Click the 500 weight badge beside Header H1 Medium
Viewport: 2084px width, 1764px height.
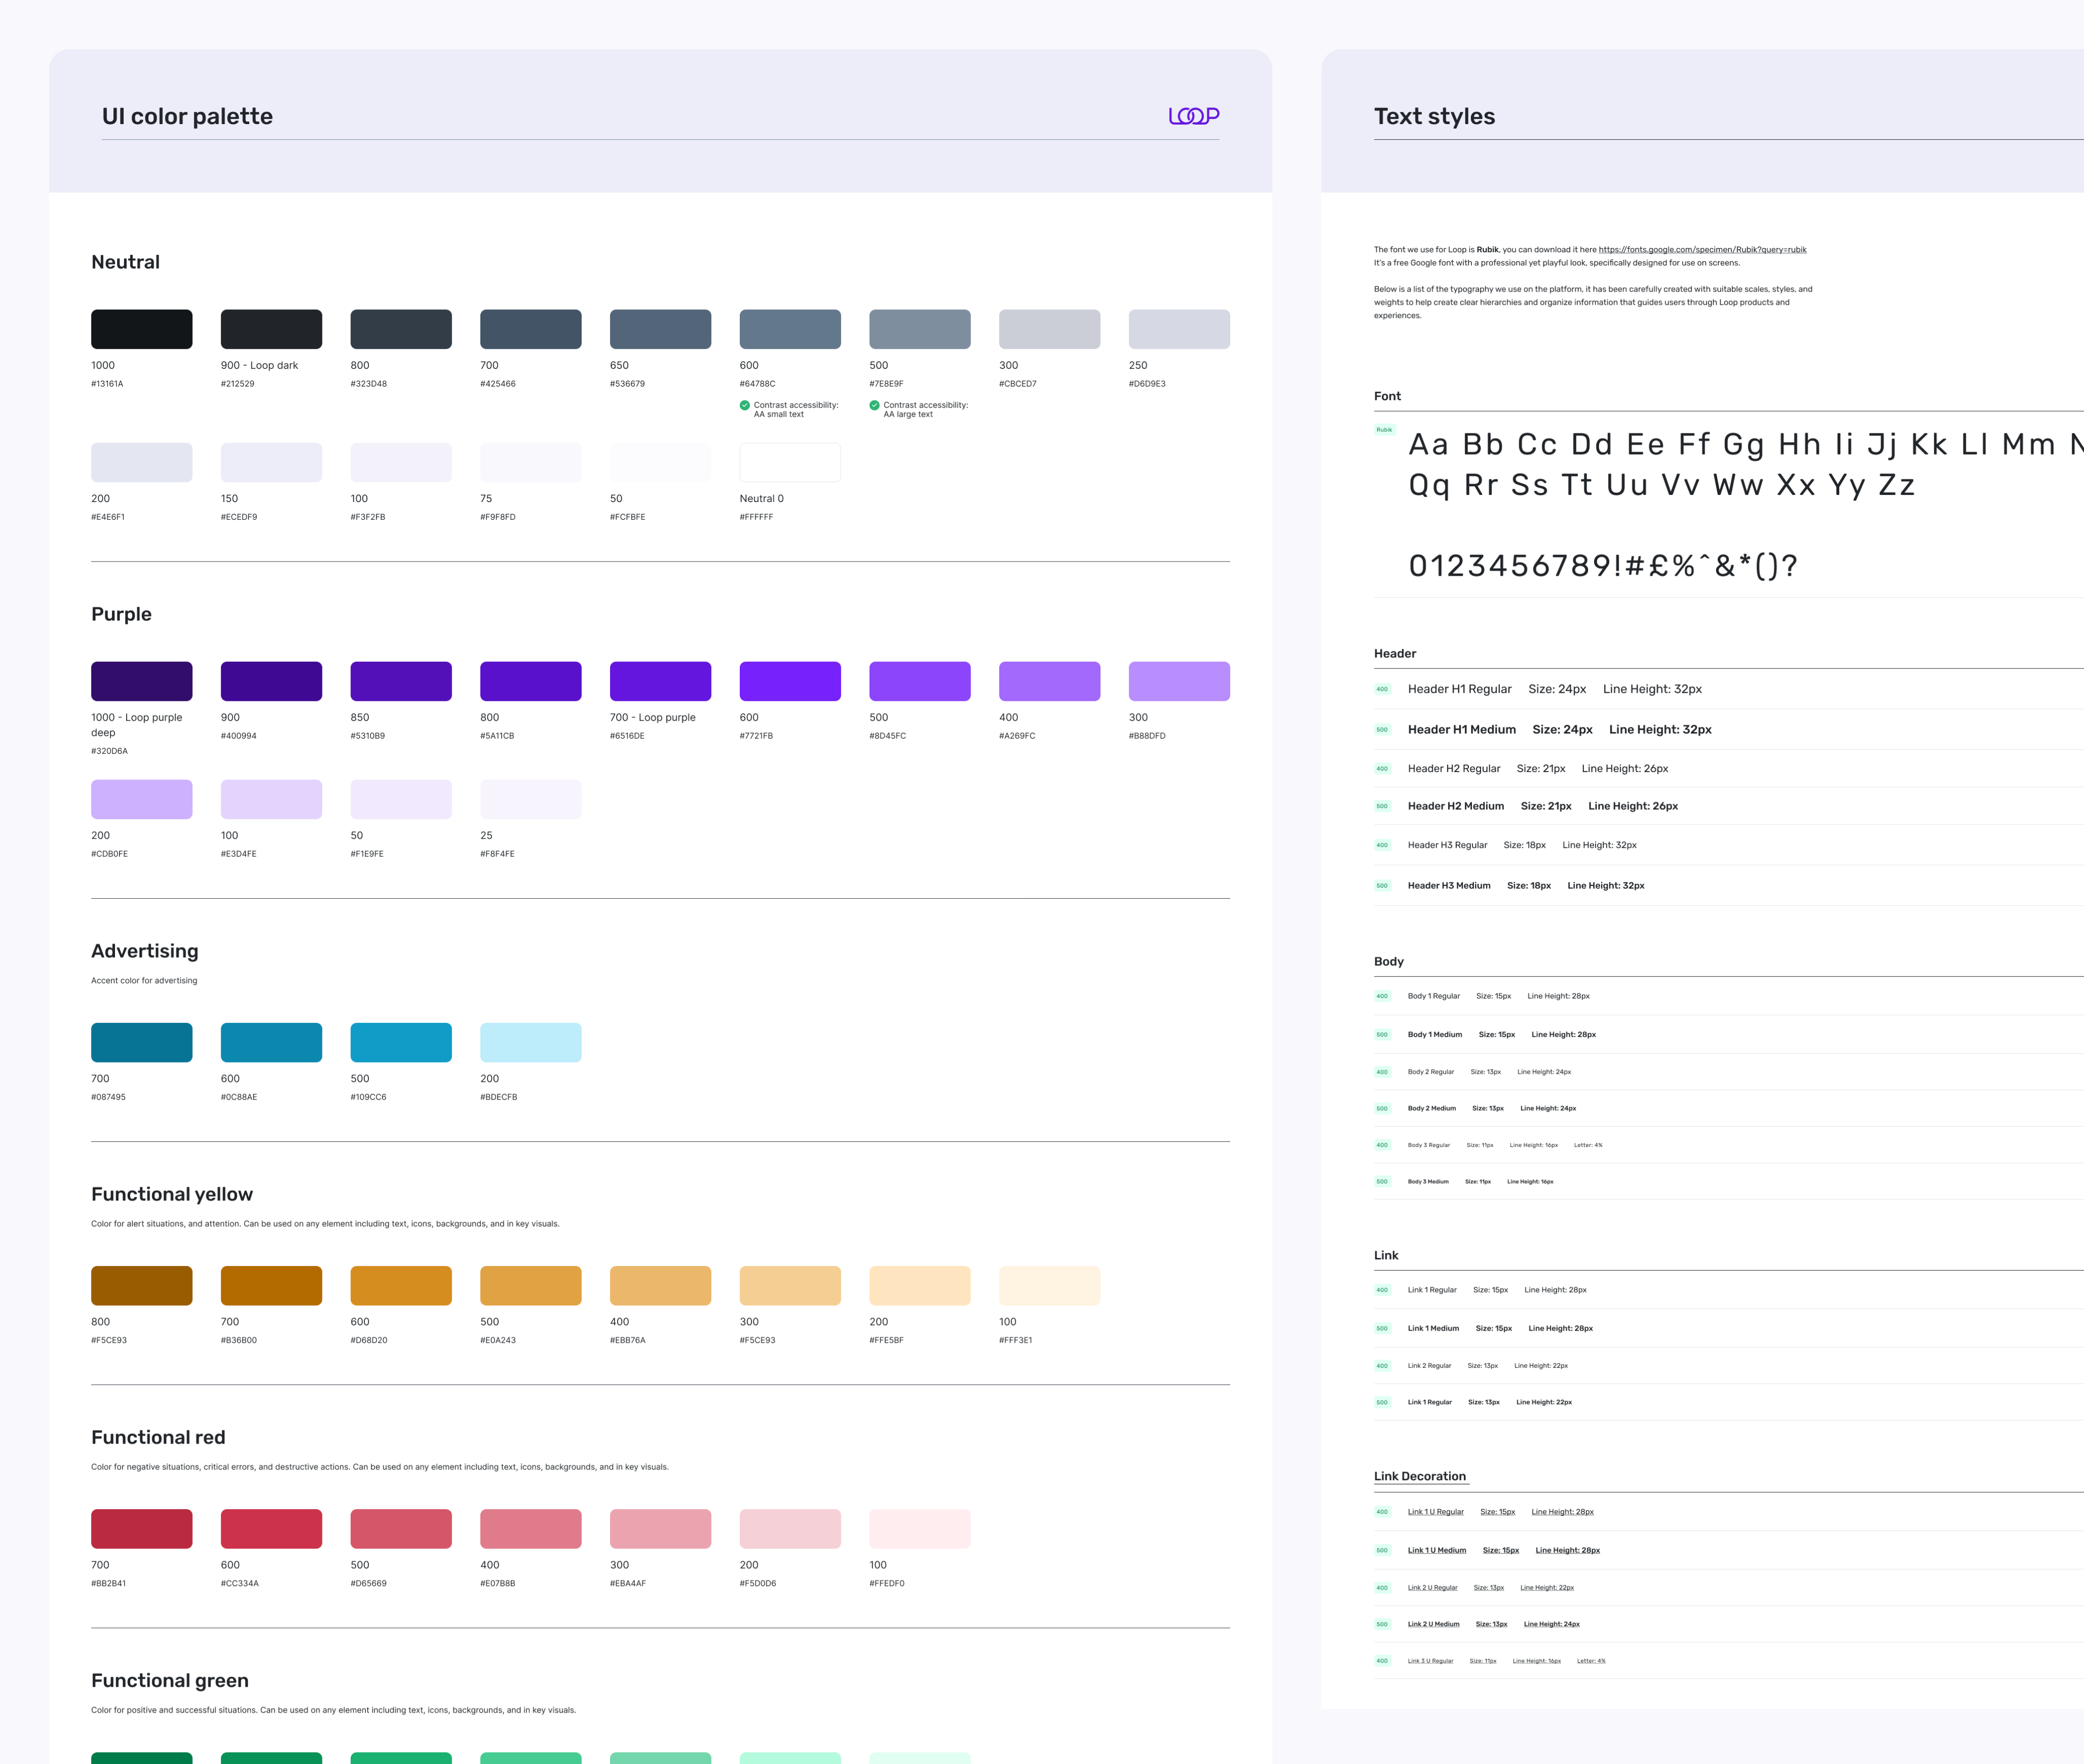point(1382,730)
